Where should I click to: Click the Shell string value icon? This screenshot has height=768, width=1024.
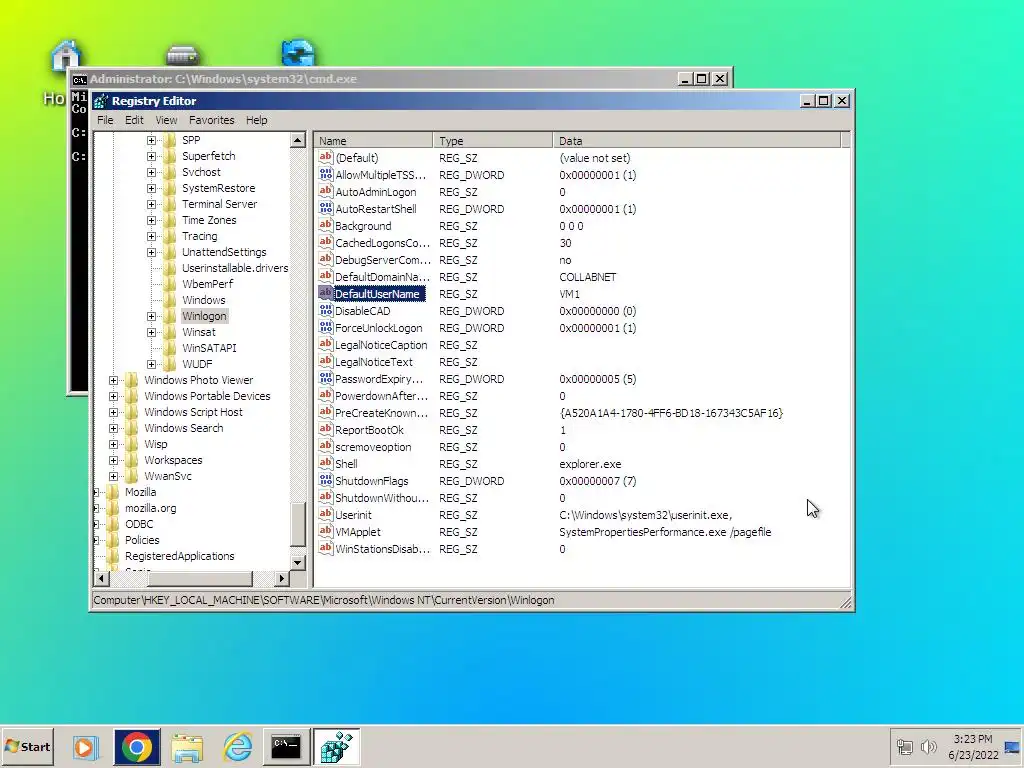click(x=325, y=463)
